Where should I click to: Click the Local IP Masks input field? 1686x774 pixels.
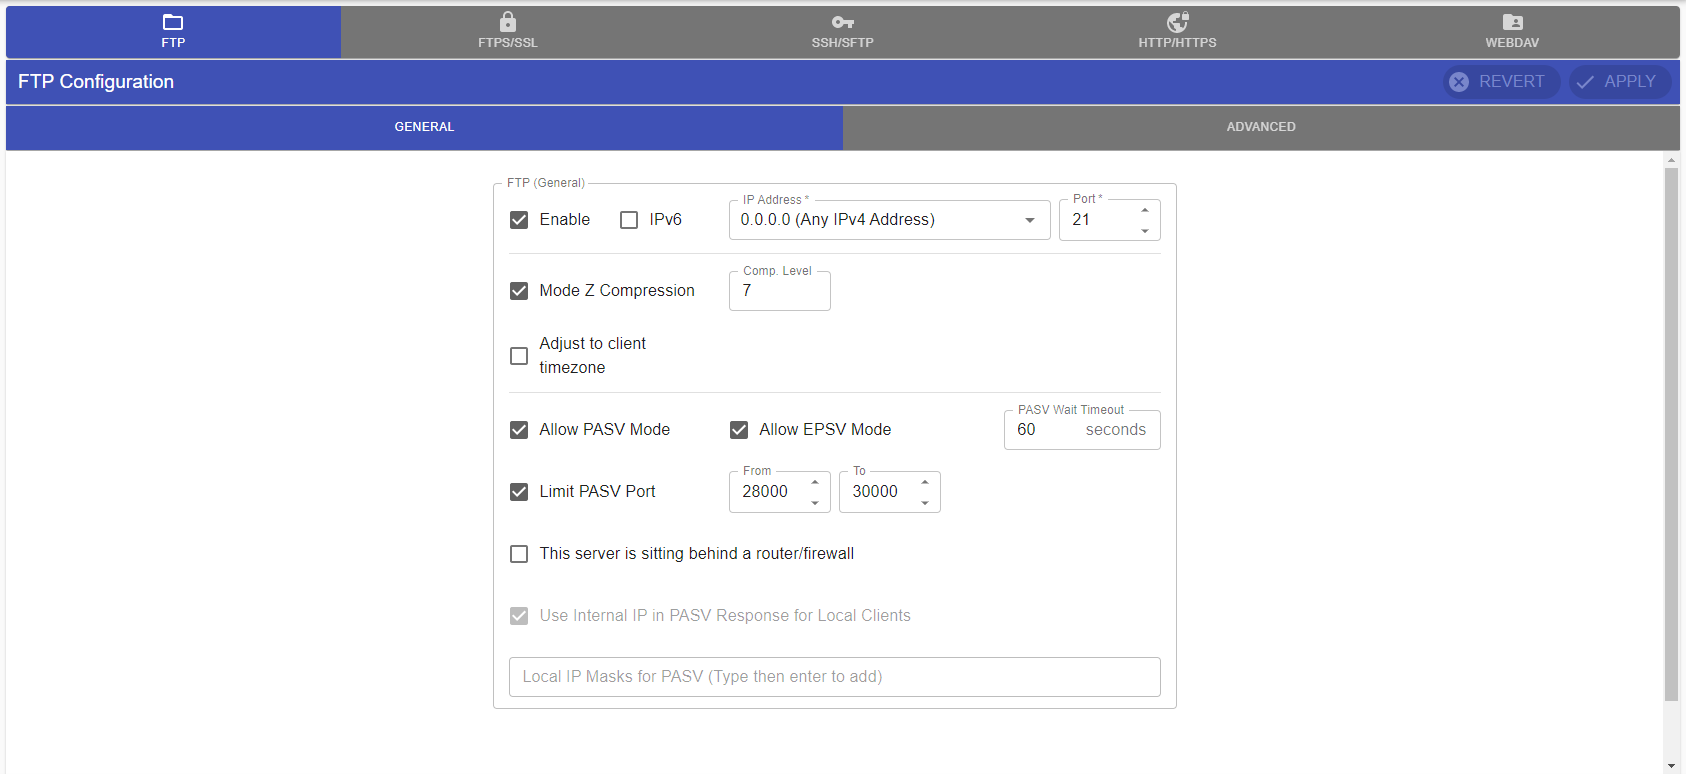point(834,677)
